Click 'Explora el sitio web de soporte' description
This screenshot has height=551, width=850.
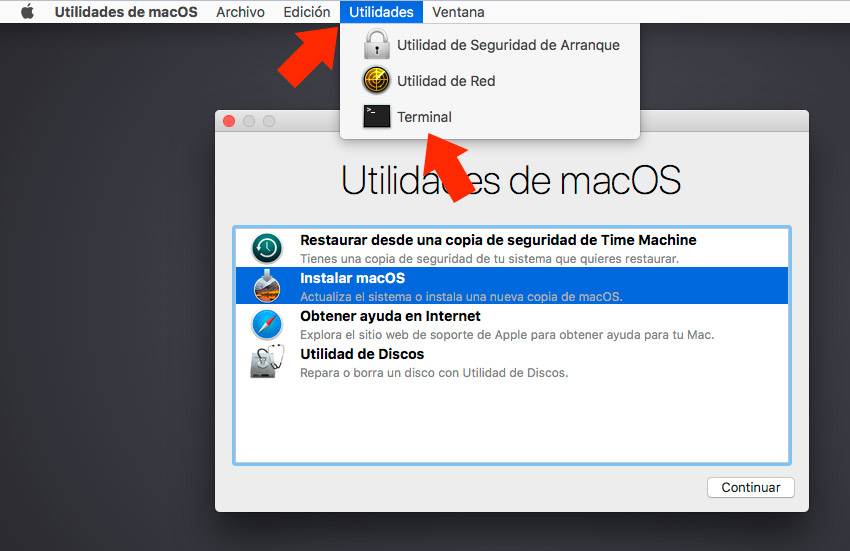pyautogui.click(x=507, y=335)
